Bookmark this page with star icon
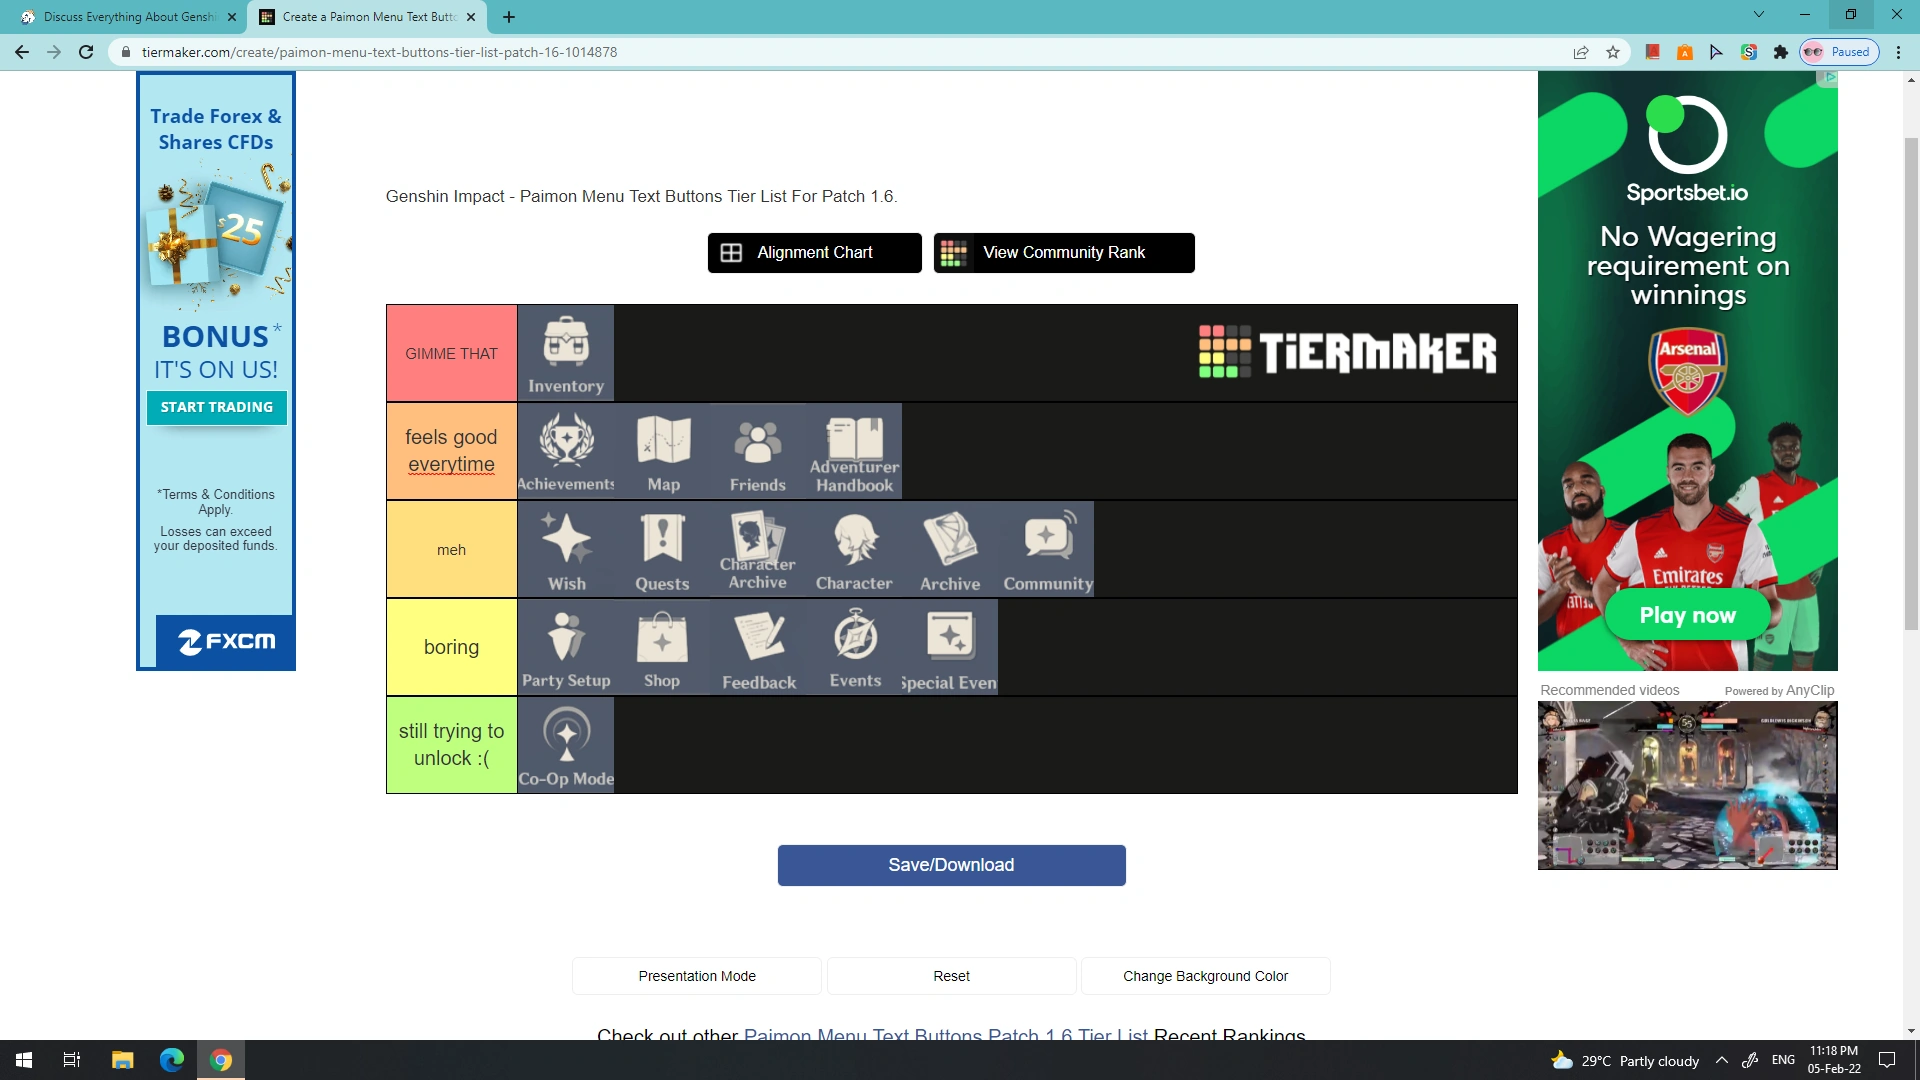 1613,52
